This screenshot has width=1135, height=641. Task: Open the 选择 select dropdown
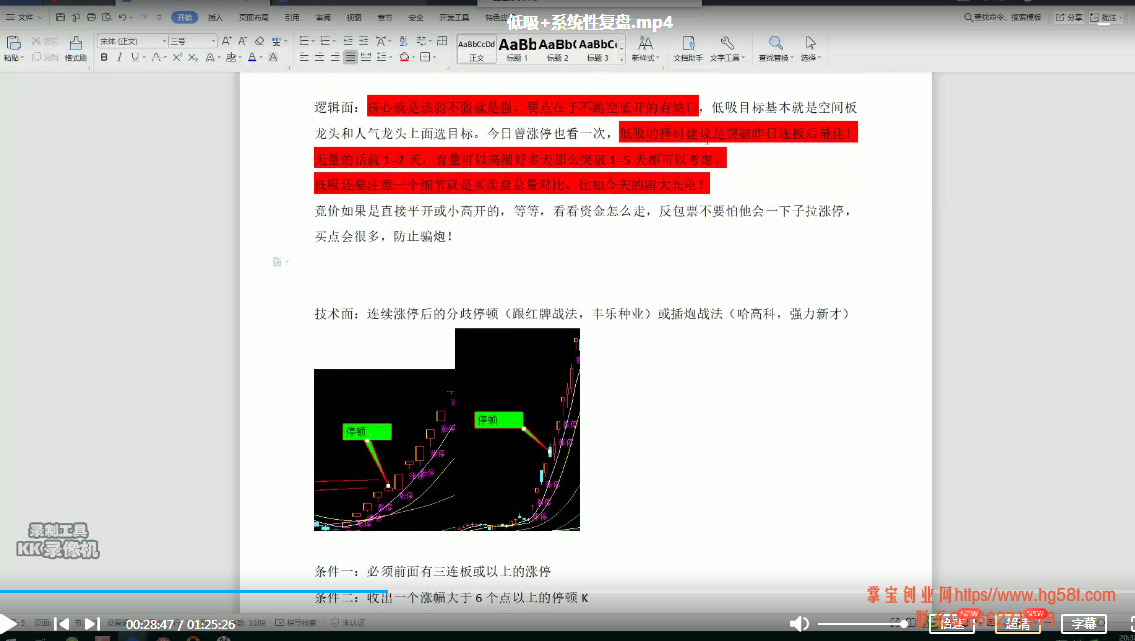[x=811, y=48]
